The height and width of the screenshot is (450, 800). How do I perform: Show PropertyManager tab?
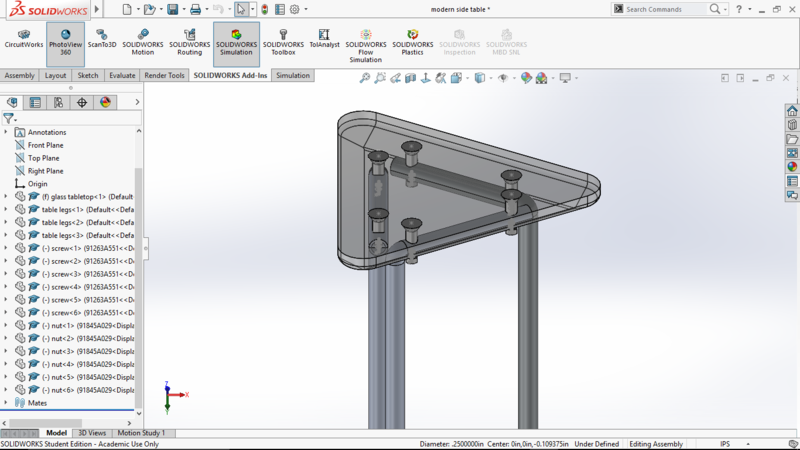pos(35,103)
